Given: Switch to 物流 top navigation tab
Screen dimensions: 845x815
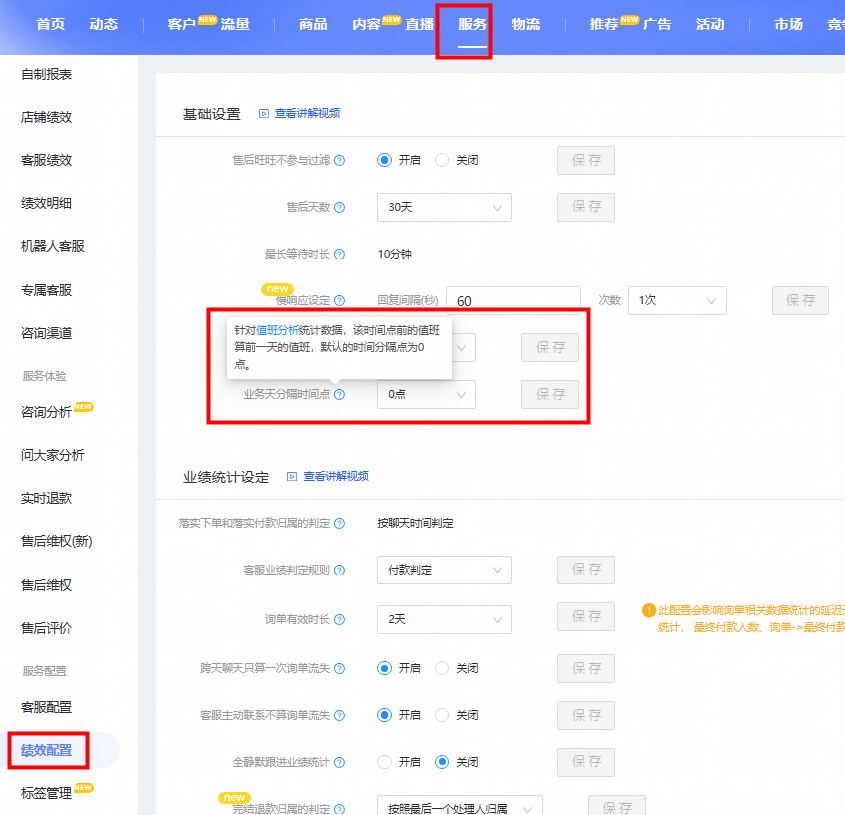Looking at the screenshot, I should (525, 25).
